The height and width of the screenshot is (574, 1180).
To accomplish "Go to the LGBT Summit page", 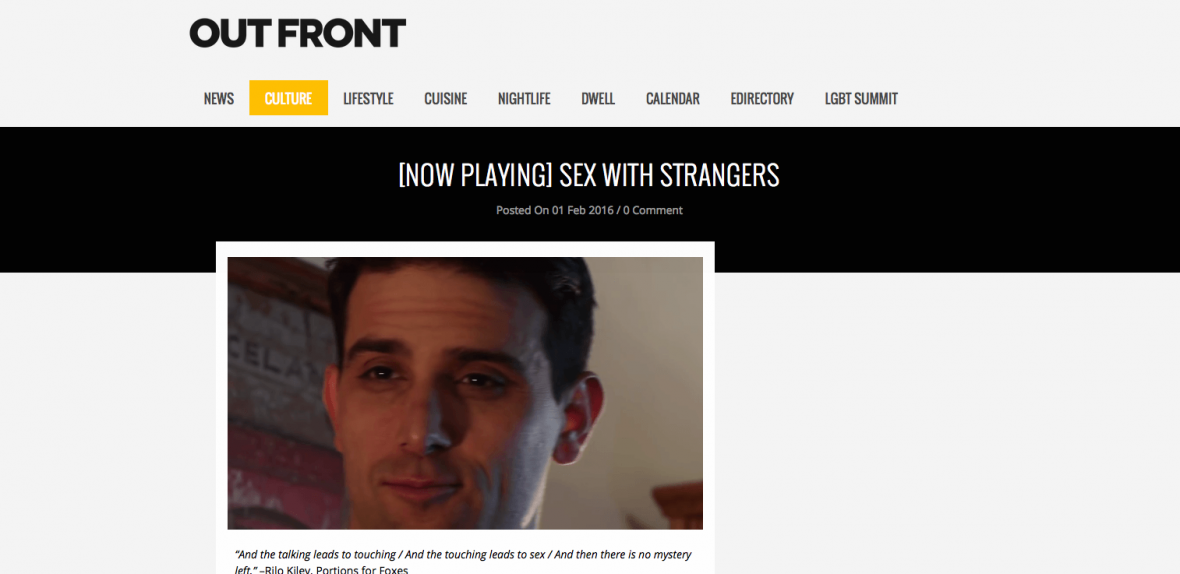I will (x=861, y=99).
